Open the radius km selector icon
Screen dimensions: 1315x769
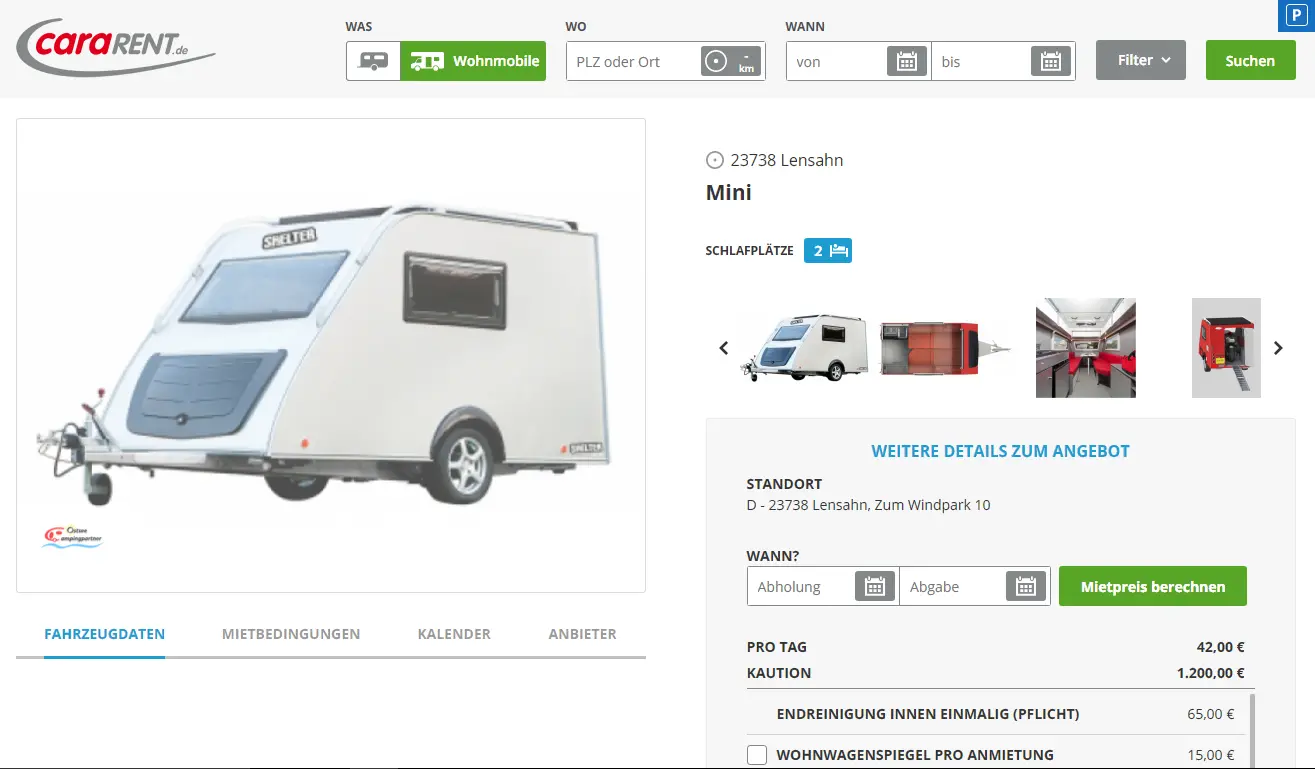[731, 61]
